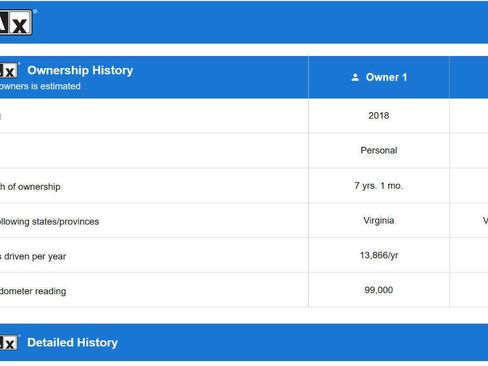
Task: Select the 13,866/yr miles value
Action: pyautogui.click(x=379, y=255)
